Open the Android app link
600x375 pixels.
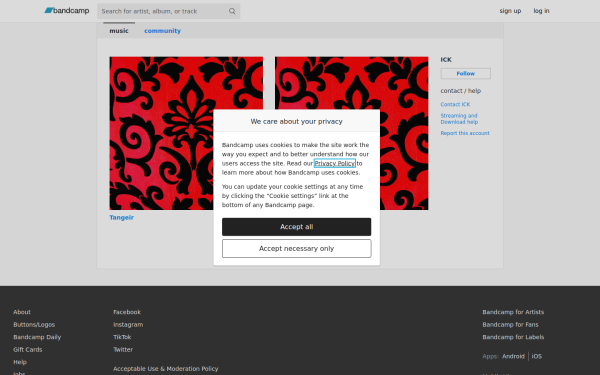point(513,356)
